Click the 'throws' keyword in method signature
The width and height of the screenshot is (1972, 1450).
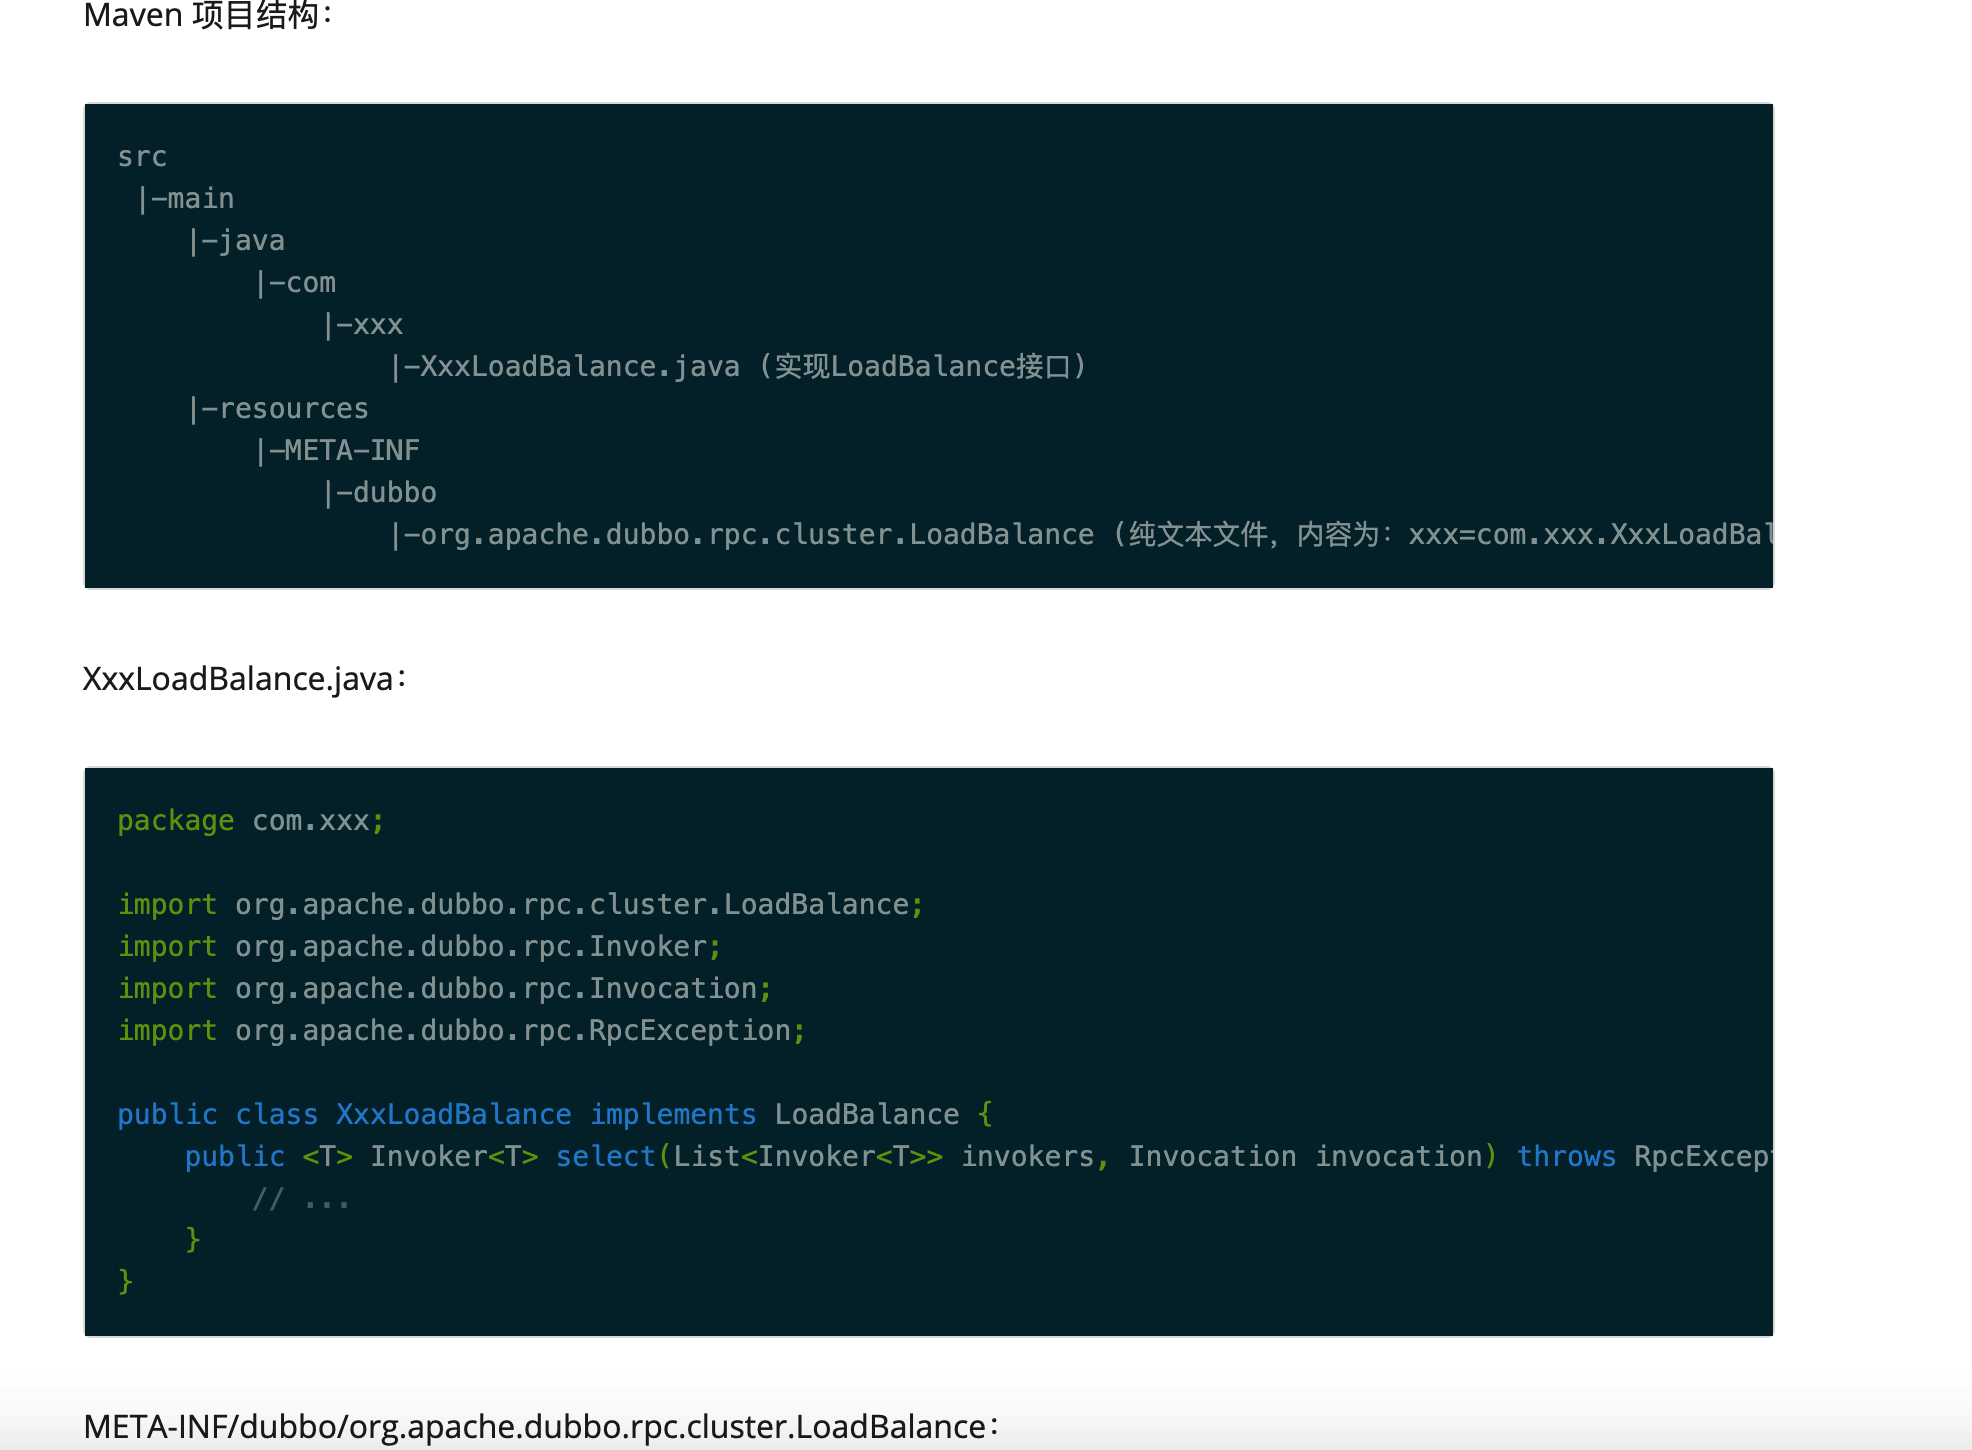(x=1566, y=1157)
